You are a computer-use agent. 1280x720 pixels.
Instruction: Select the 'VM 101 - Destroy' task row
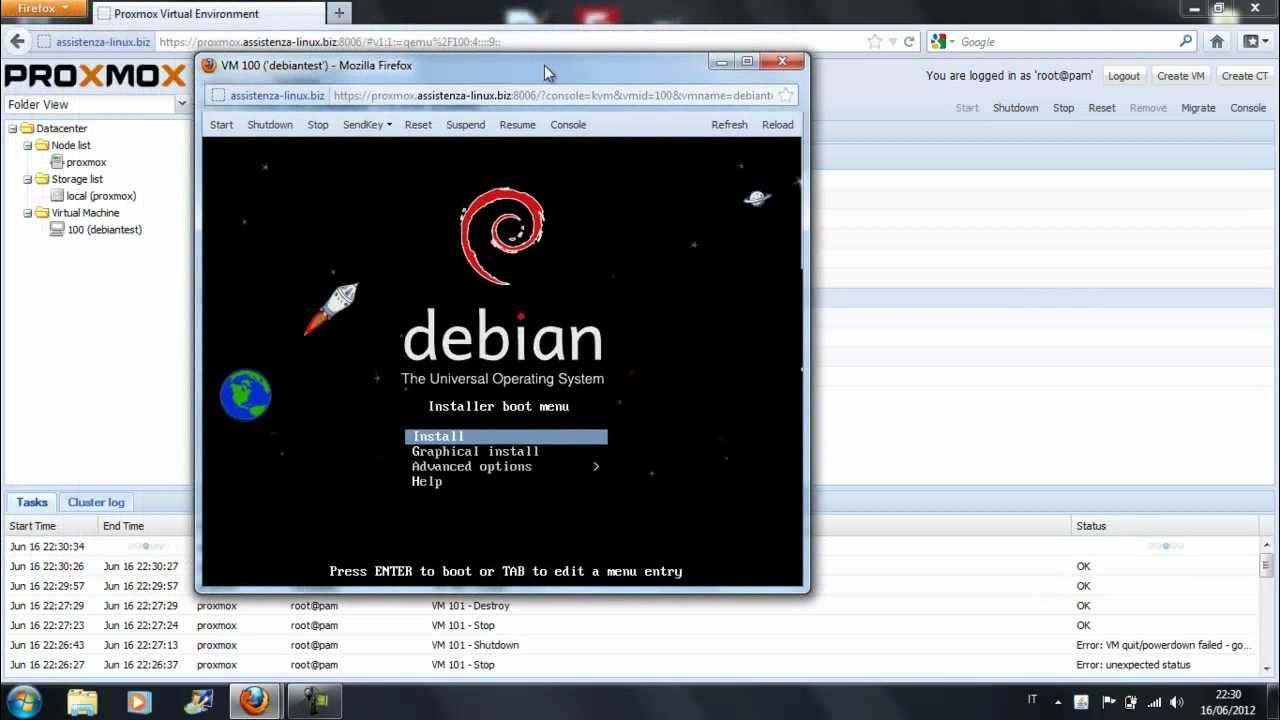coord(632,606)
